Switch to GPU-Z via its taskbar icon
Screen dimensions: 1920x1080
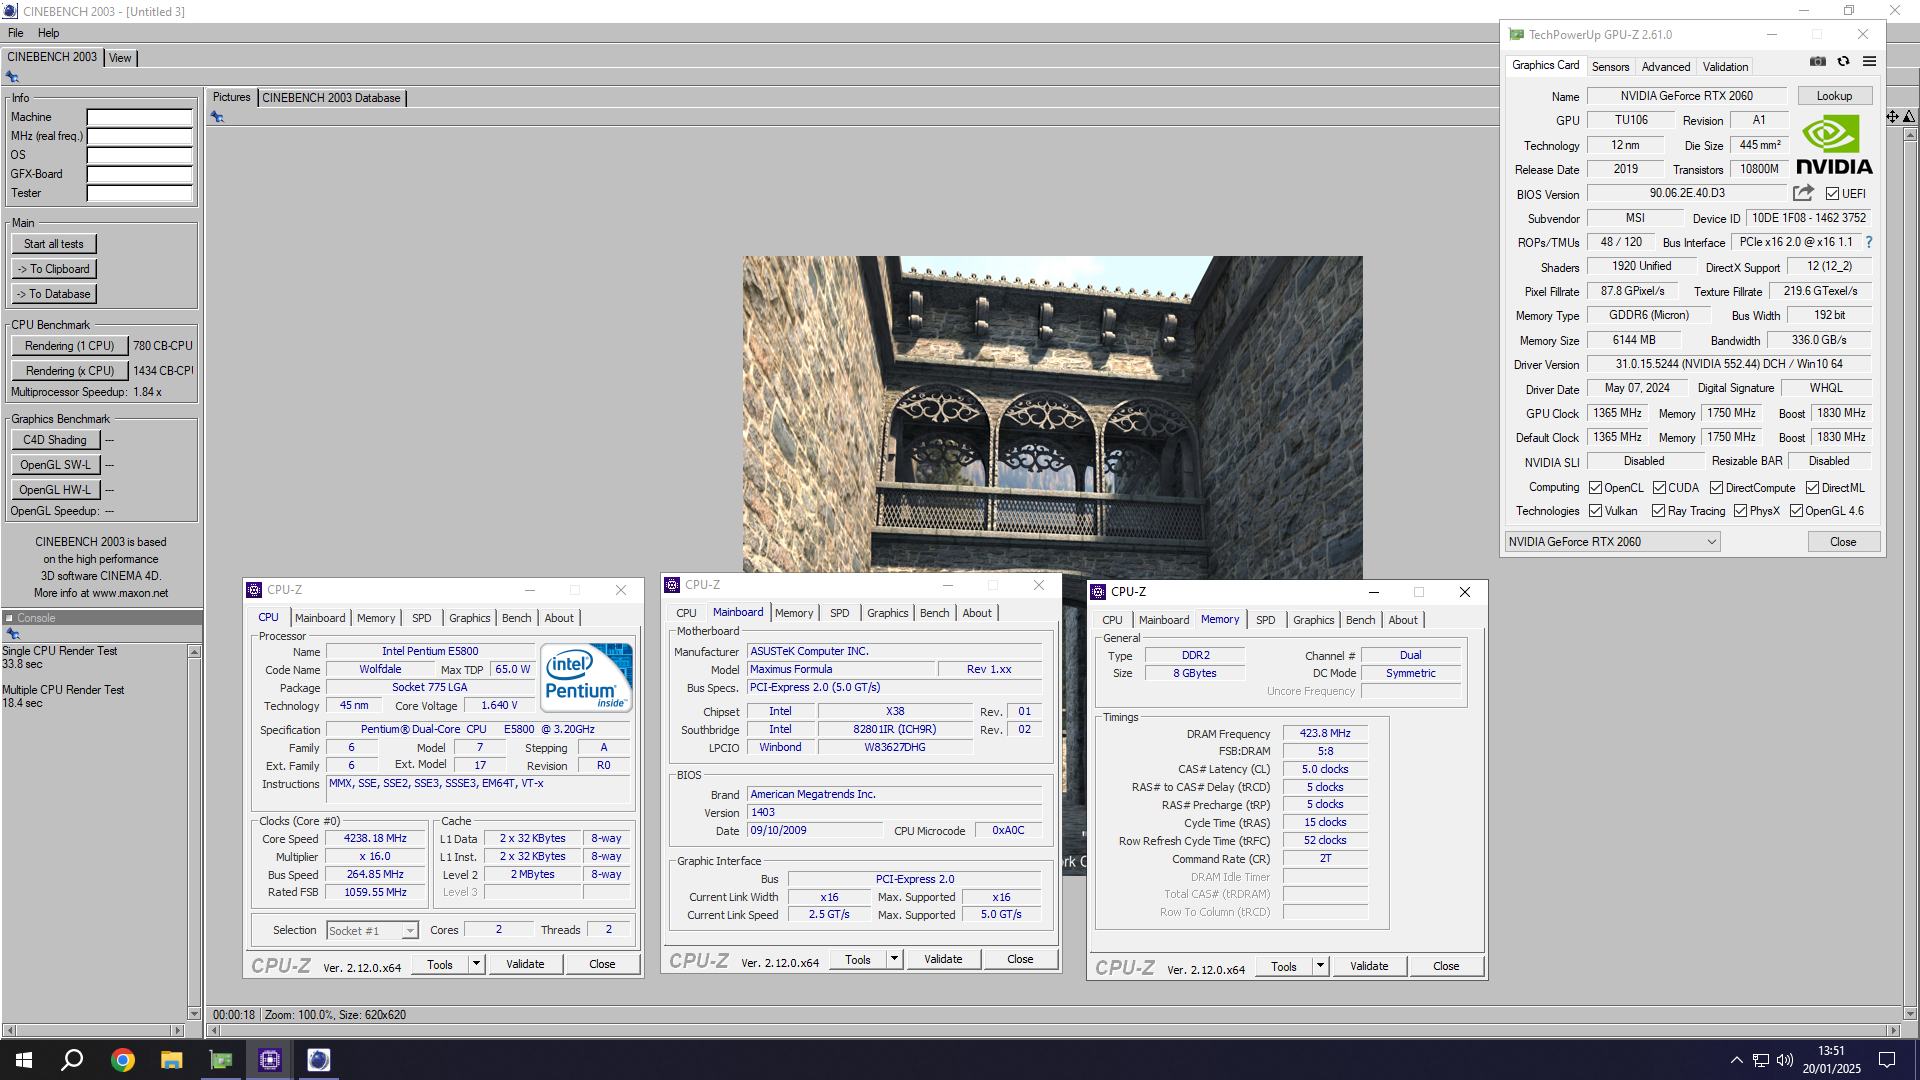(x=221, y=1060)
